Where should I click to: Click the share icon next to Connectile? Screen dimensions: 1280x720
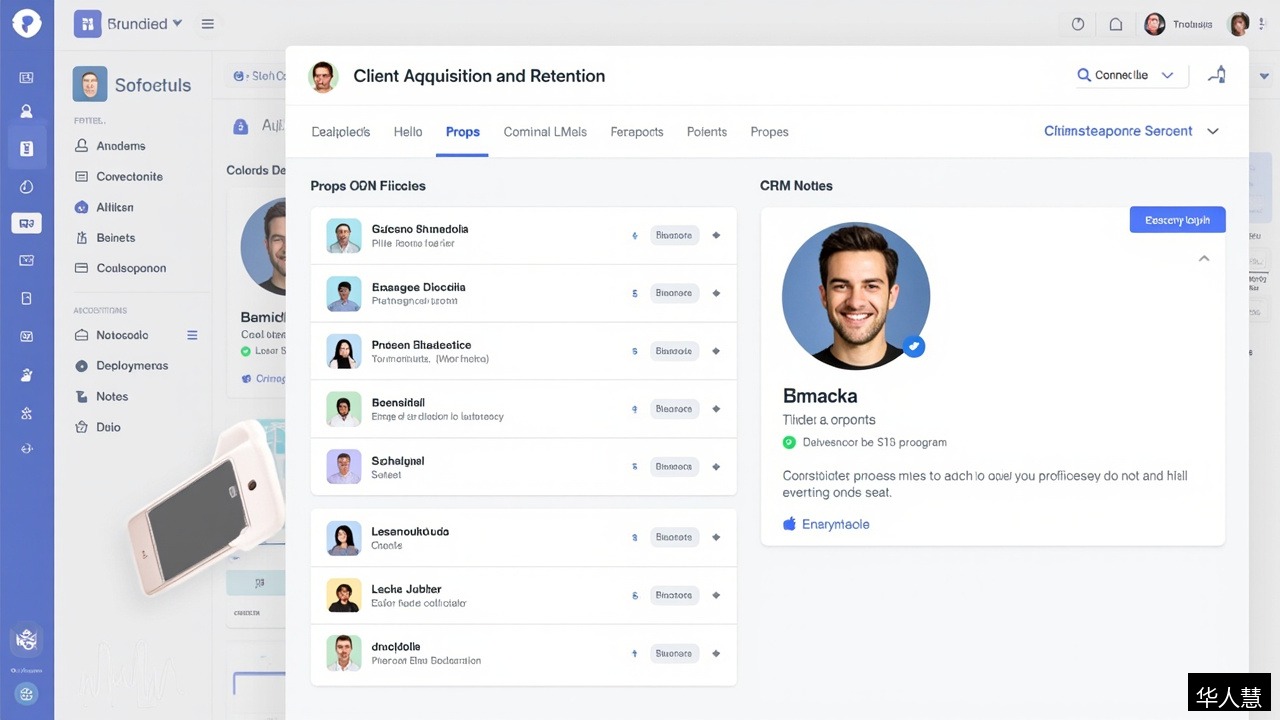tap(1217, 75)
